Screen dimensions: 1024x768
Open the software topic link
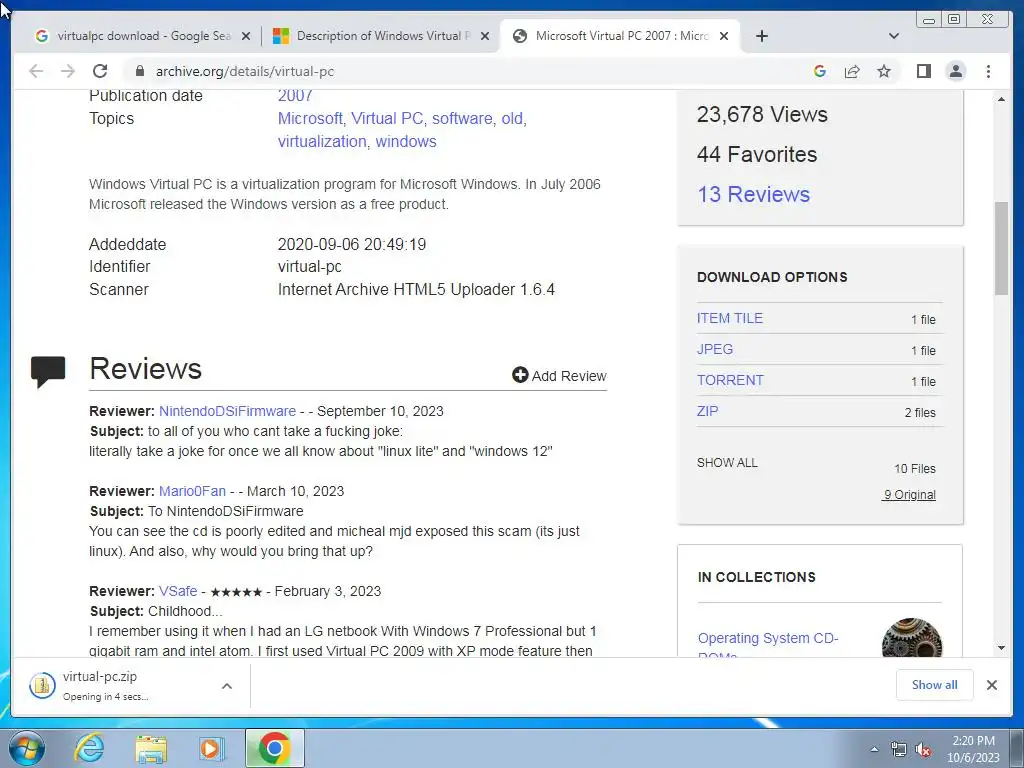click(x=462, y=118)
